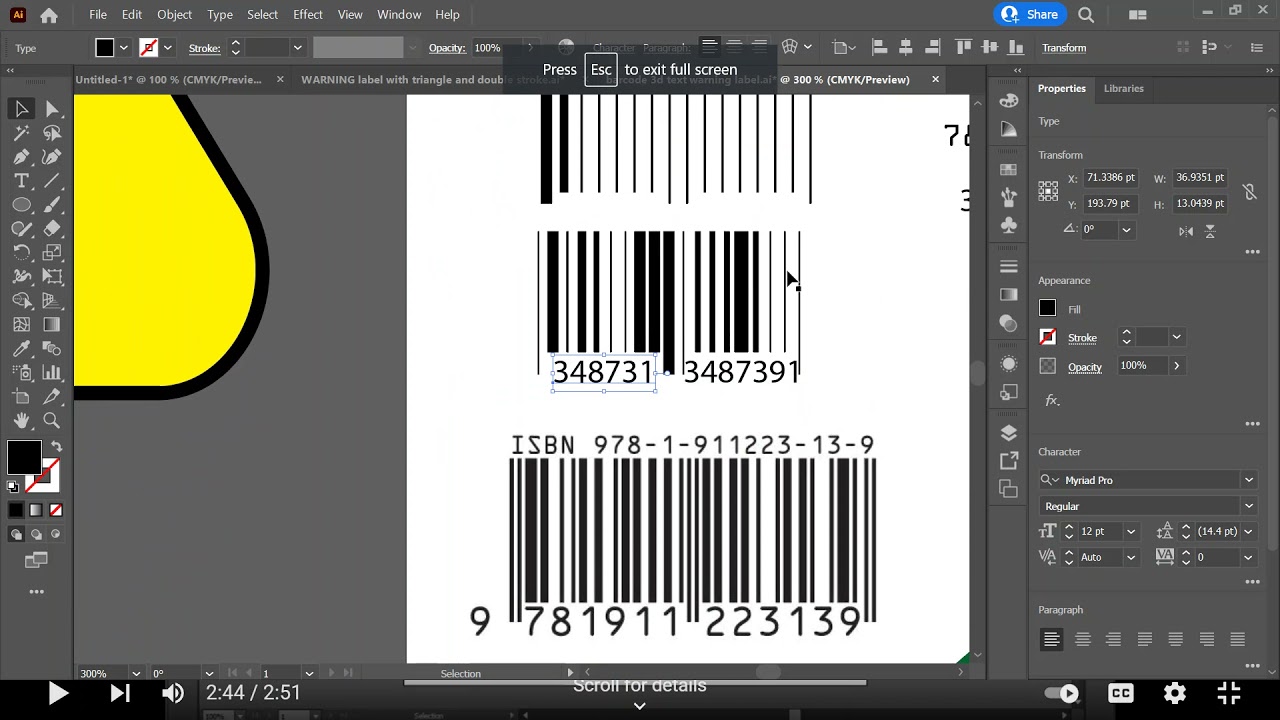Open the Layers panel icon
This screenshot has height=720, width=1280.
(x=1008, y=433)
